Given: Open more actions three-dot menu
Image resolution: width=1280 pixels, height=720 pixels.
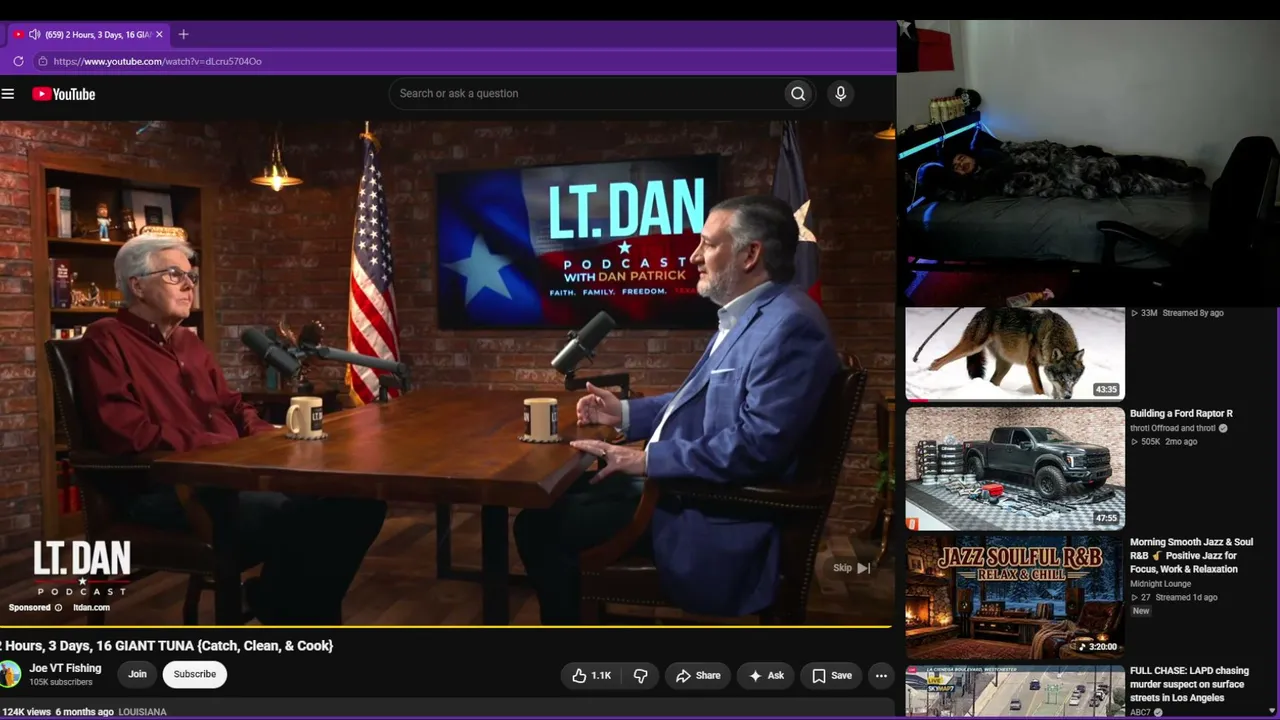Looking at the screenshot, I should click(x=881, y=676).
